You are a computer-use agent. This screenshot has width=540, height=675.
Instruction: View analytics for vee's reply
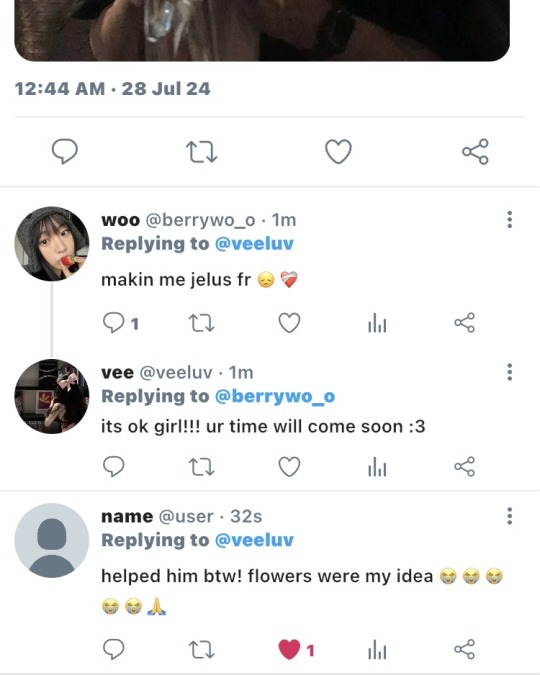[377, 467]
